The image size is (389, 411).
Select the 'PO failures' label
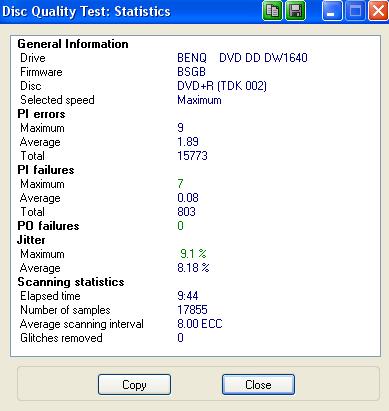click(x=48, y=226)
